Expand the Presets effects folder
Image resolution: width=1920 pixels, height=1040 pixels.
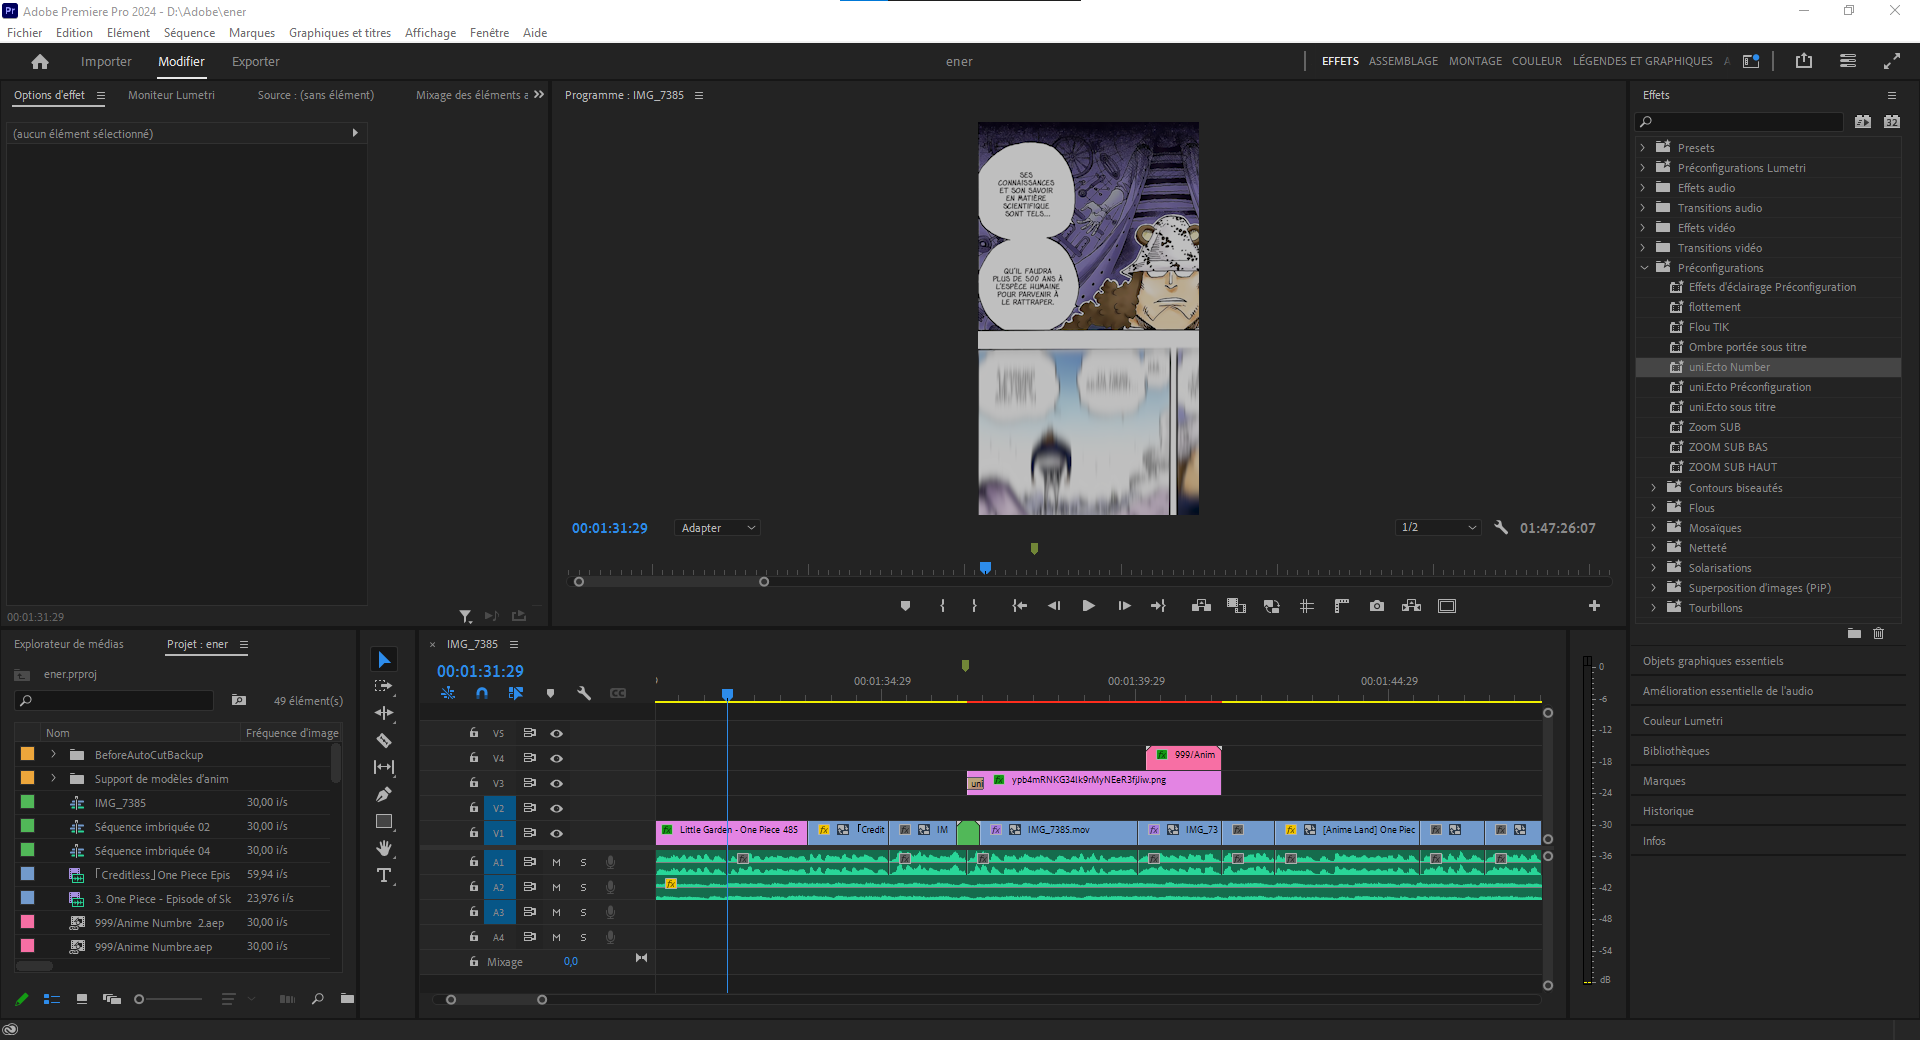tap(1643, 148)
